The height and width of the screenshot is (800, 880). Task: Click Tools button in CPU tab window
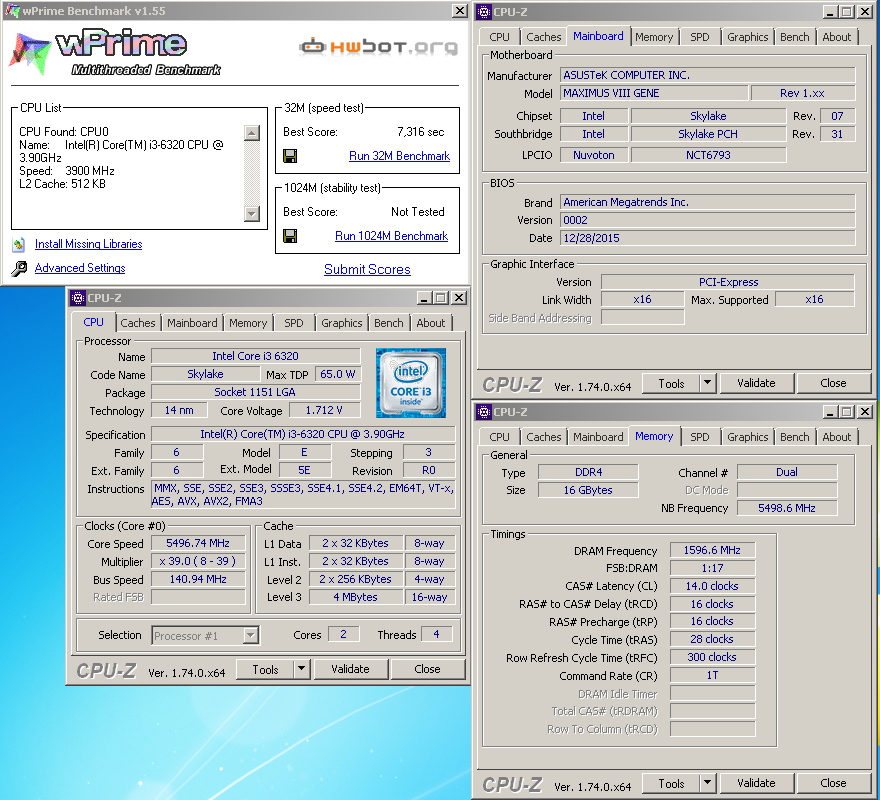[265, 669]
